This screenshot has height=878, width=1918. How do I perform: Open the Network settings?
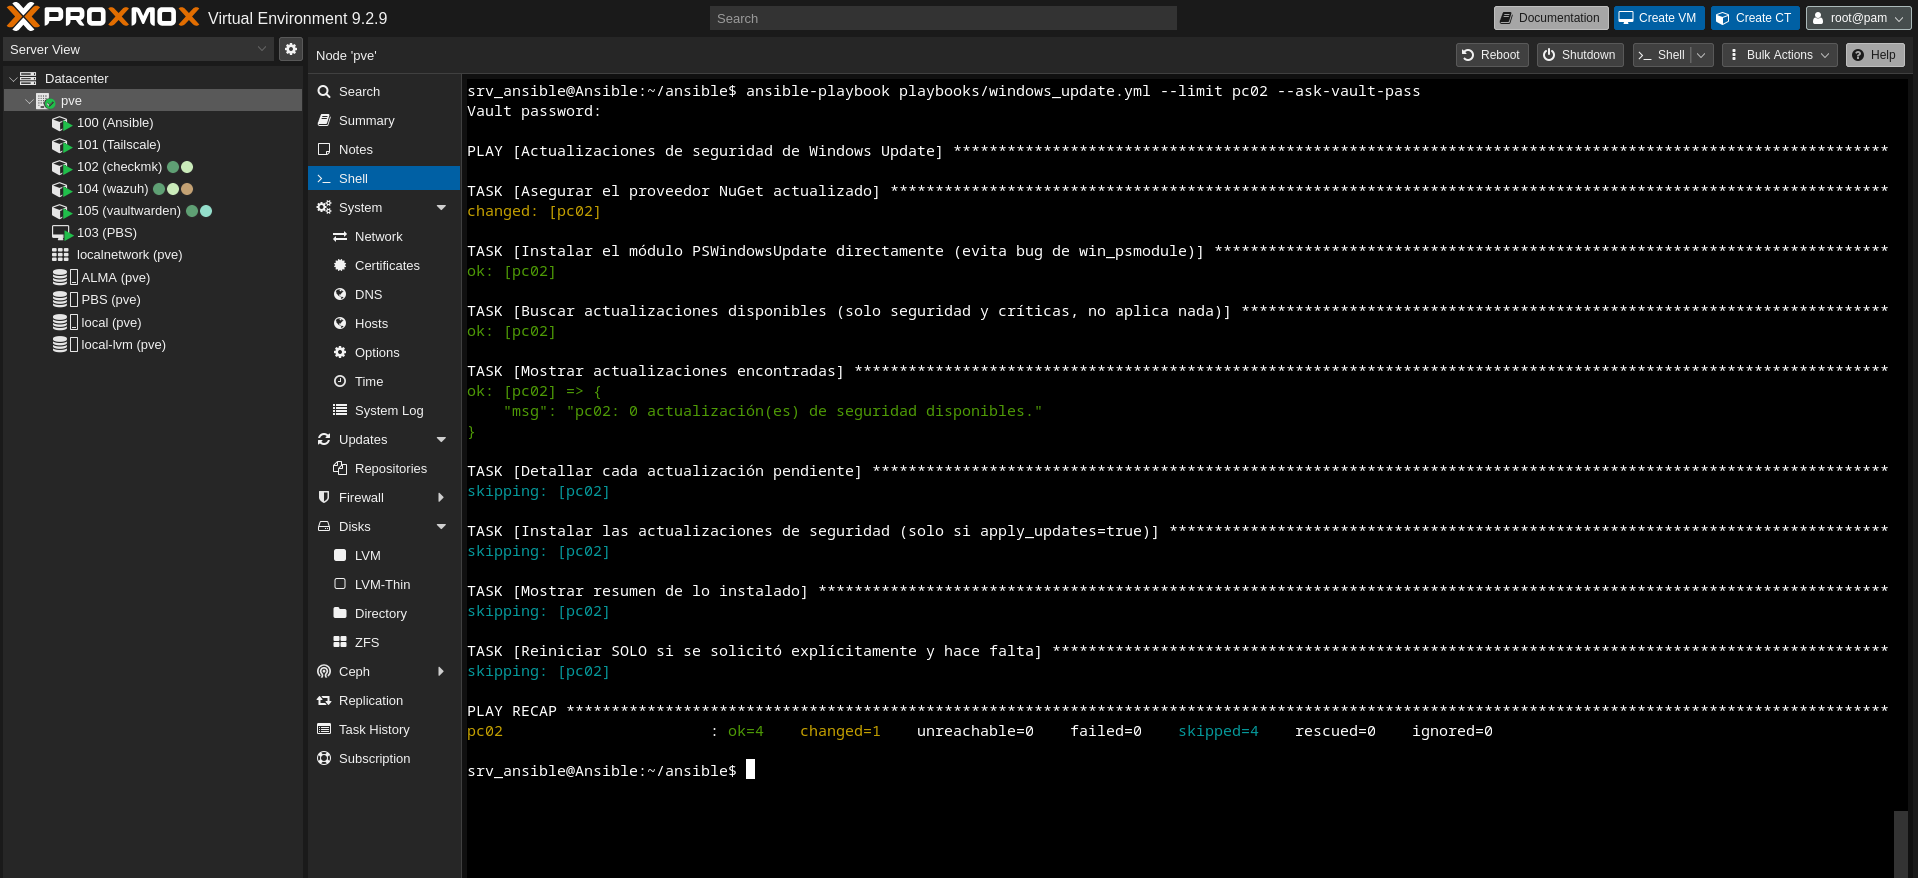tap(384, 237)
